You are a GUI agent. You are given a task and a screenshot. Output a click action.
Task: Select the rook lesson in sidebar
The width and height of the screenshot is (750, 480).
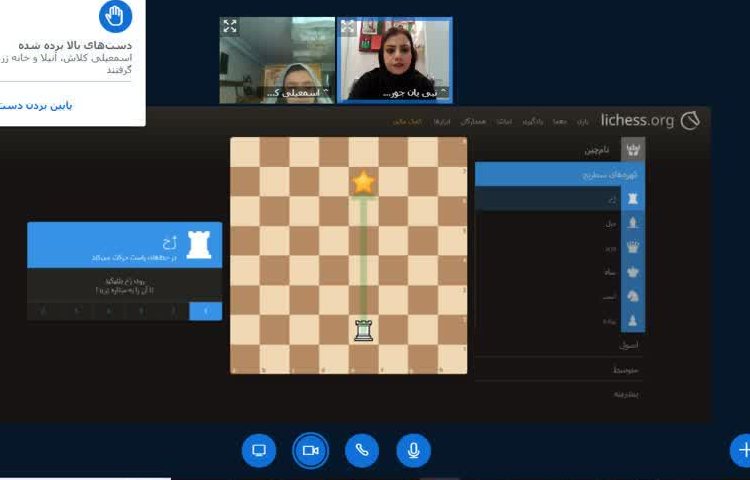[632, 198]
